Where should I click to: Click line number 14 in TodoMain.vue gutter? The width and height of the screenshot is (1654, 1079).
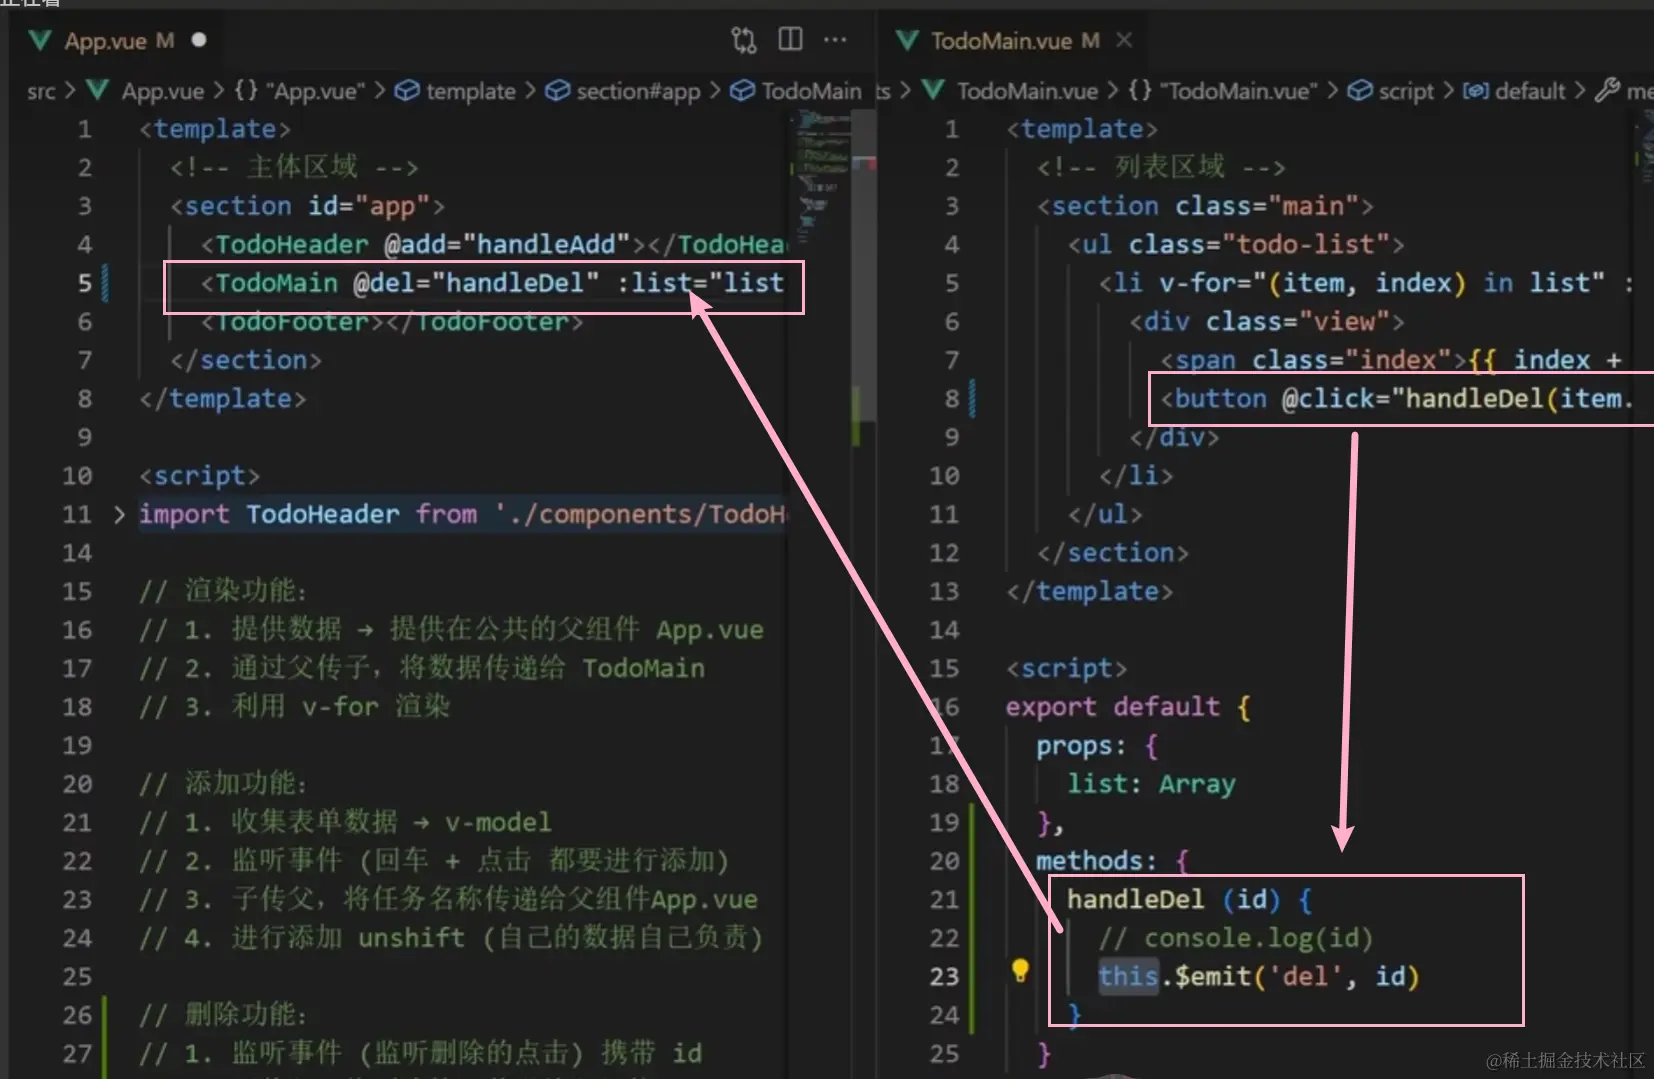point(944,630)
